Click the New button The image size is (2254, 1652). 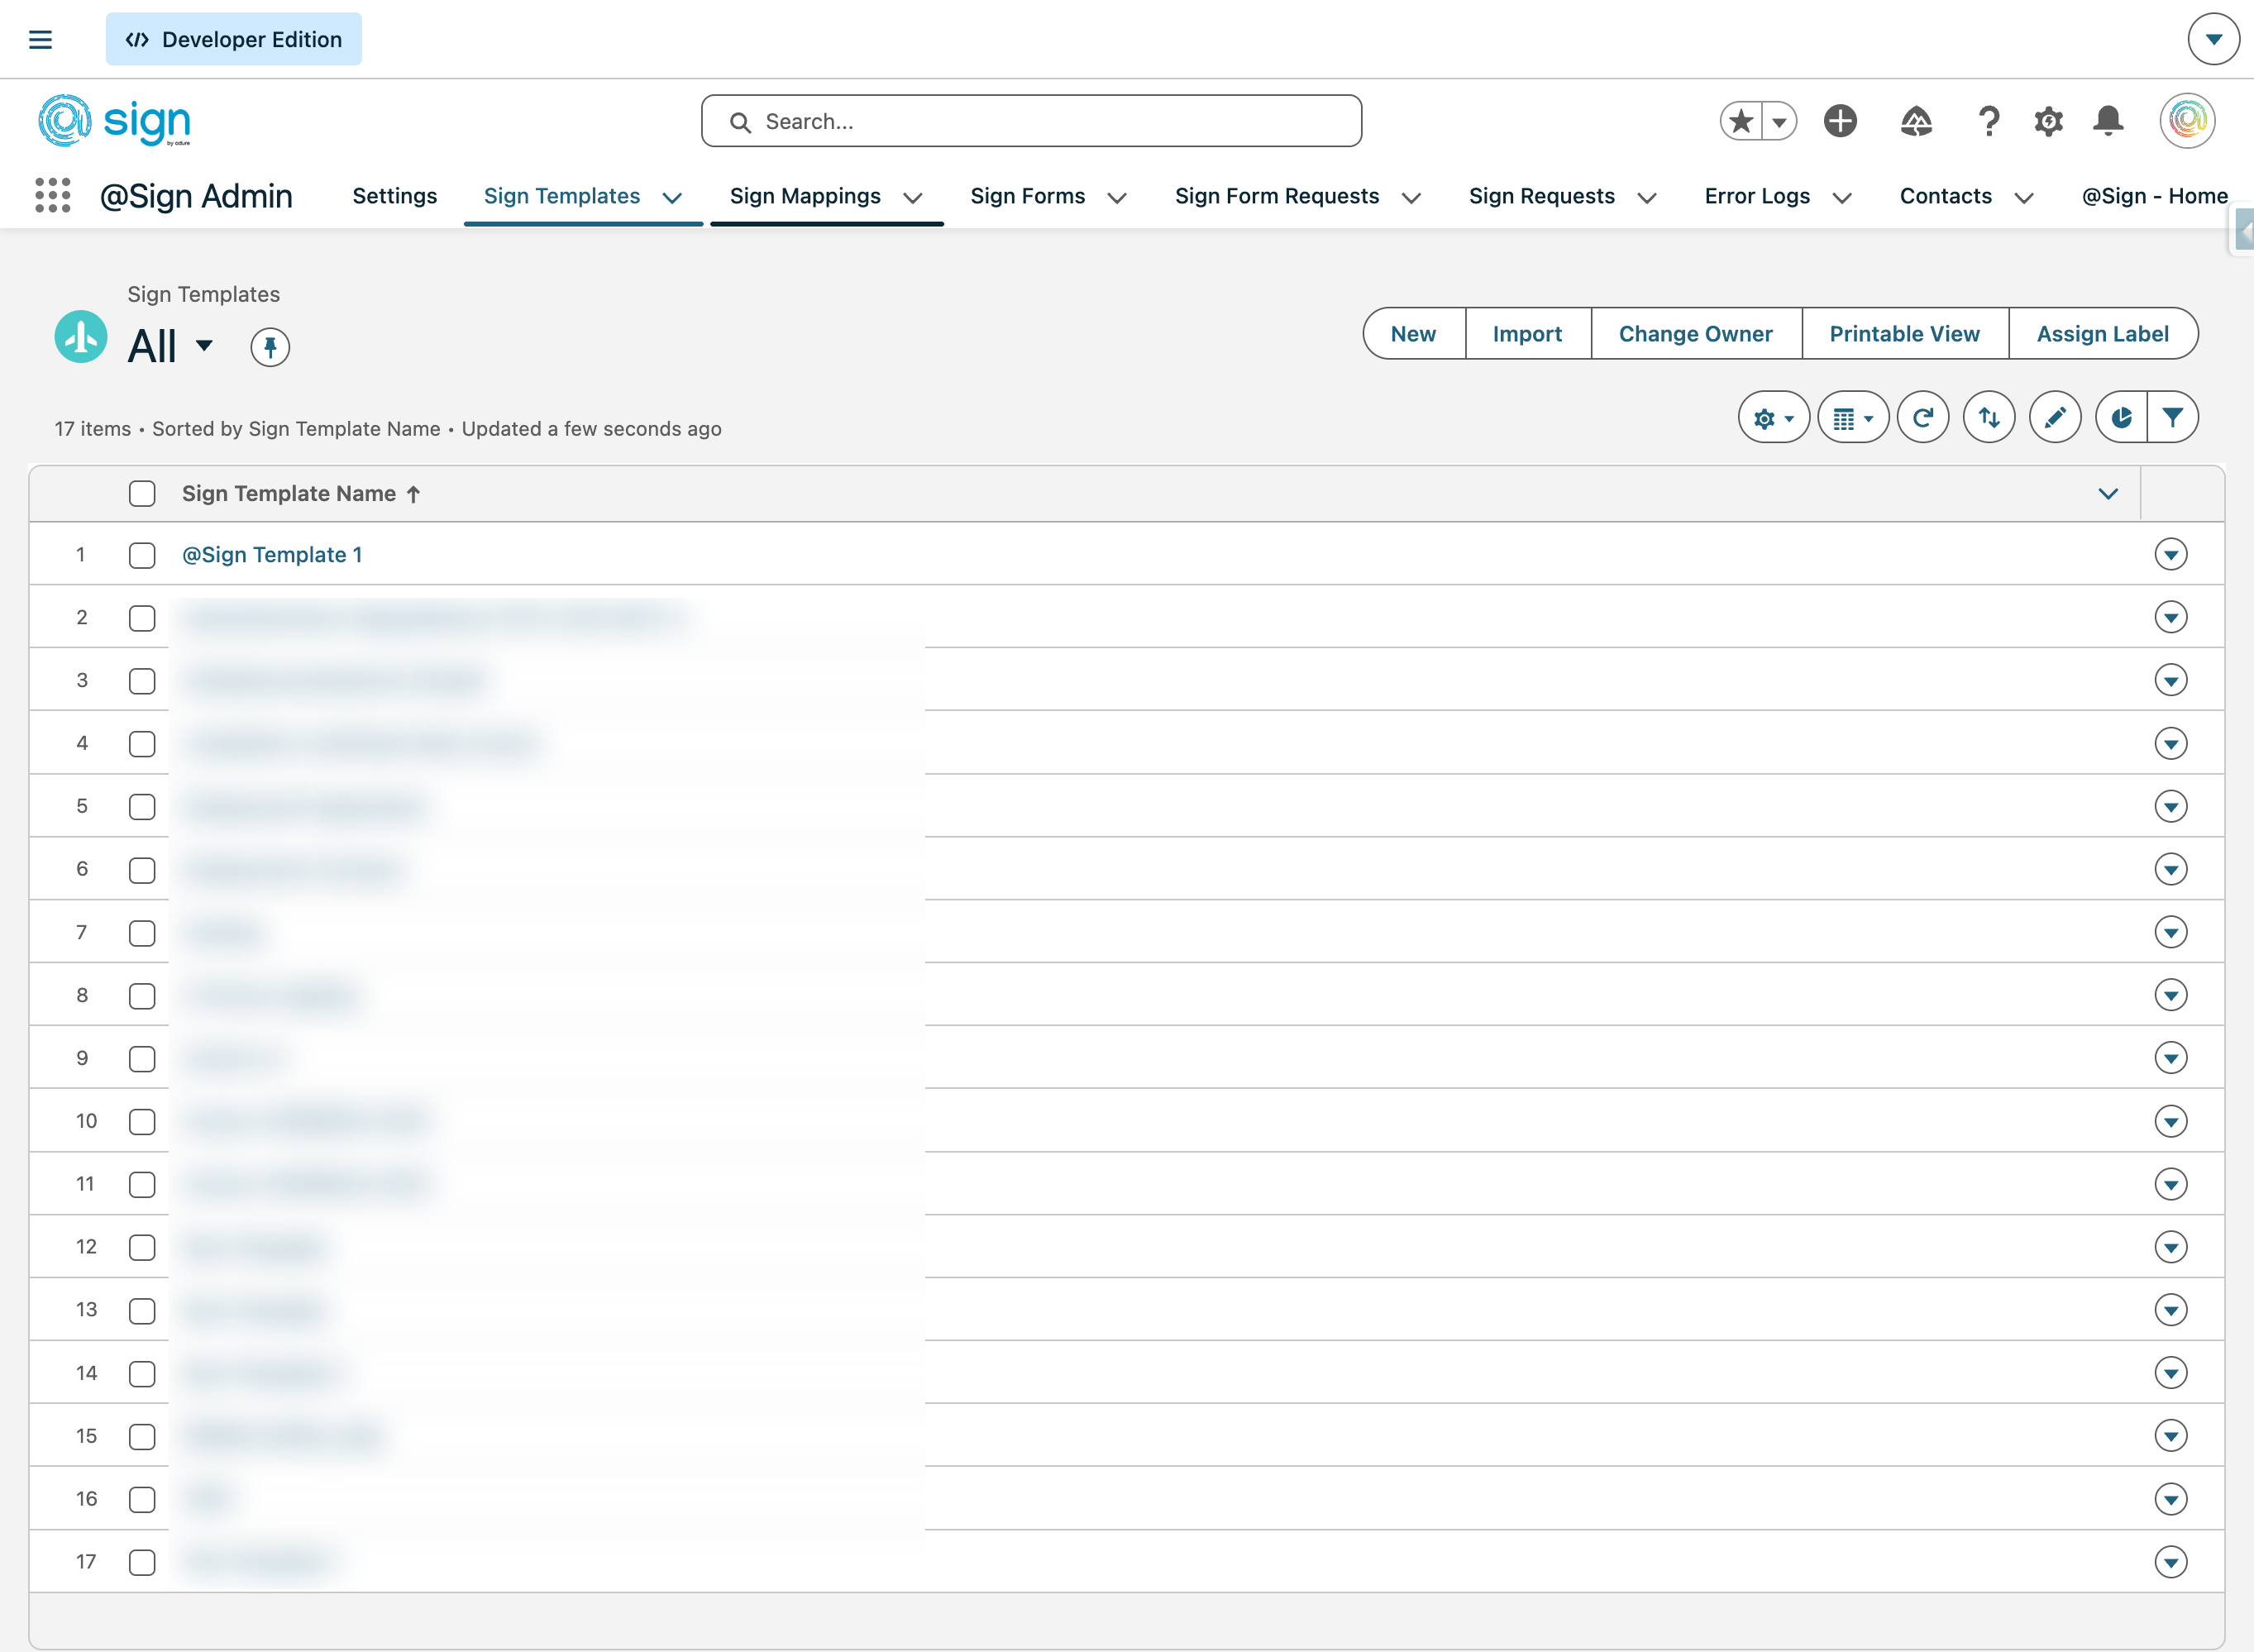coord(1412,334)
